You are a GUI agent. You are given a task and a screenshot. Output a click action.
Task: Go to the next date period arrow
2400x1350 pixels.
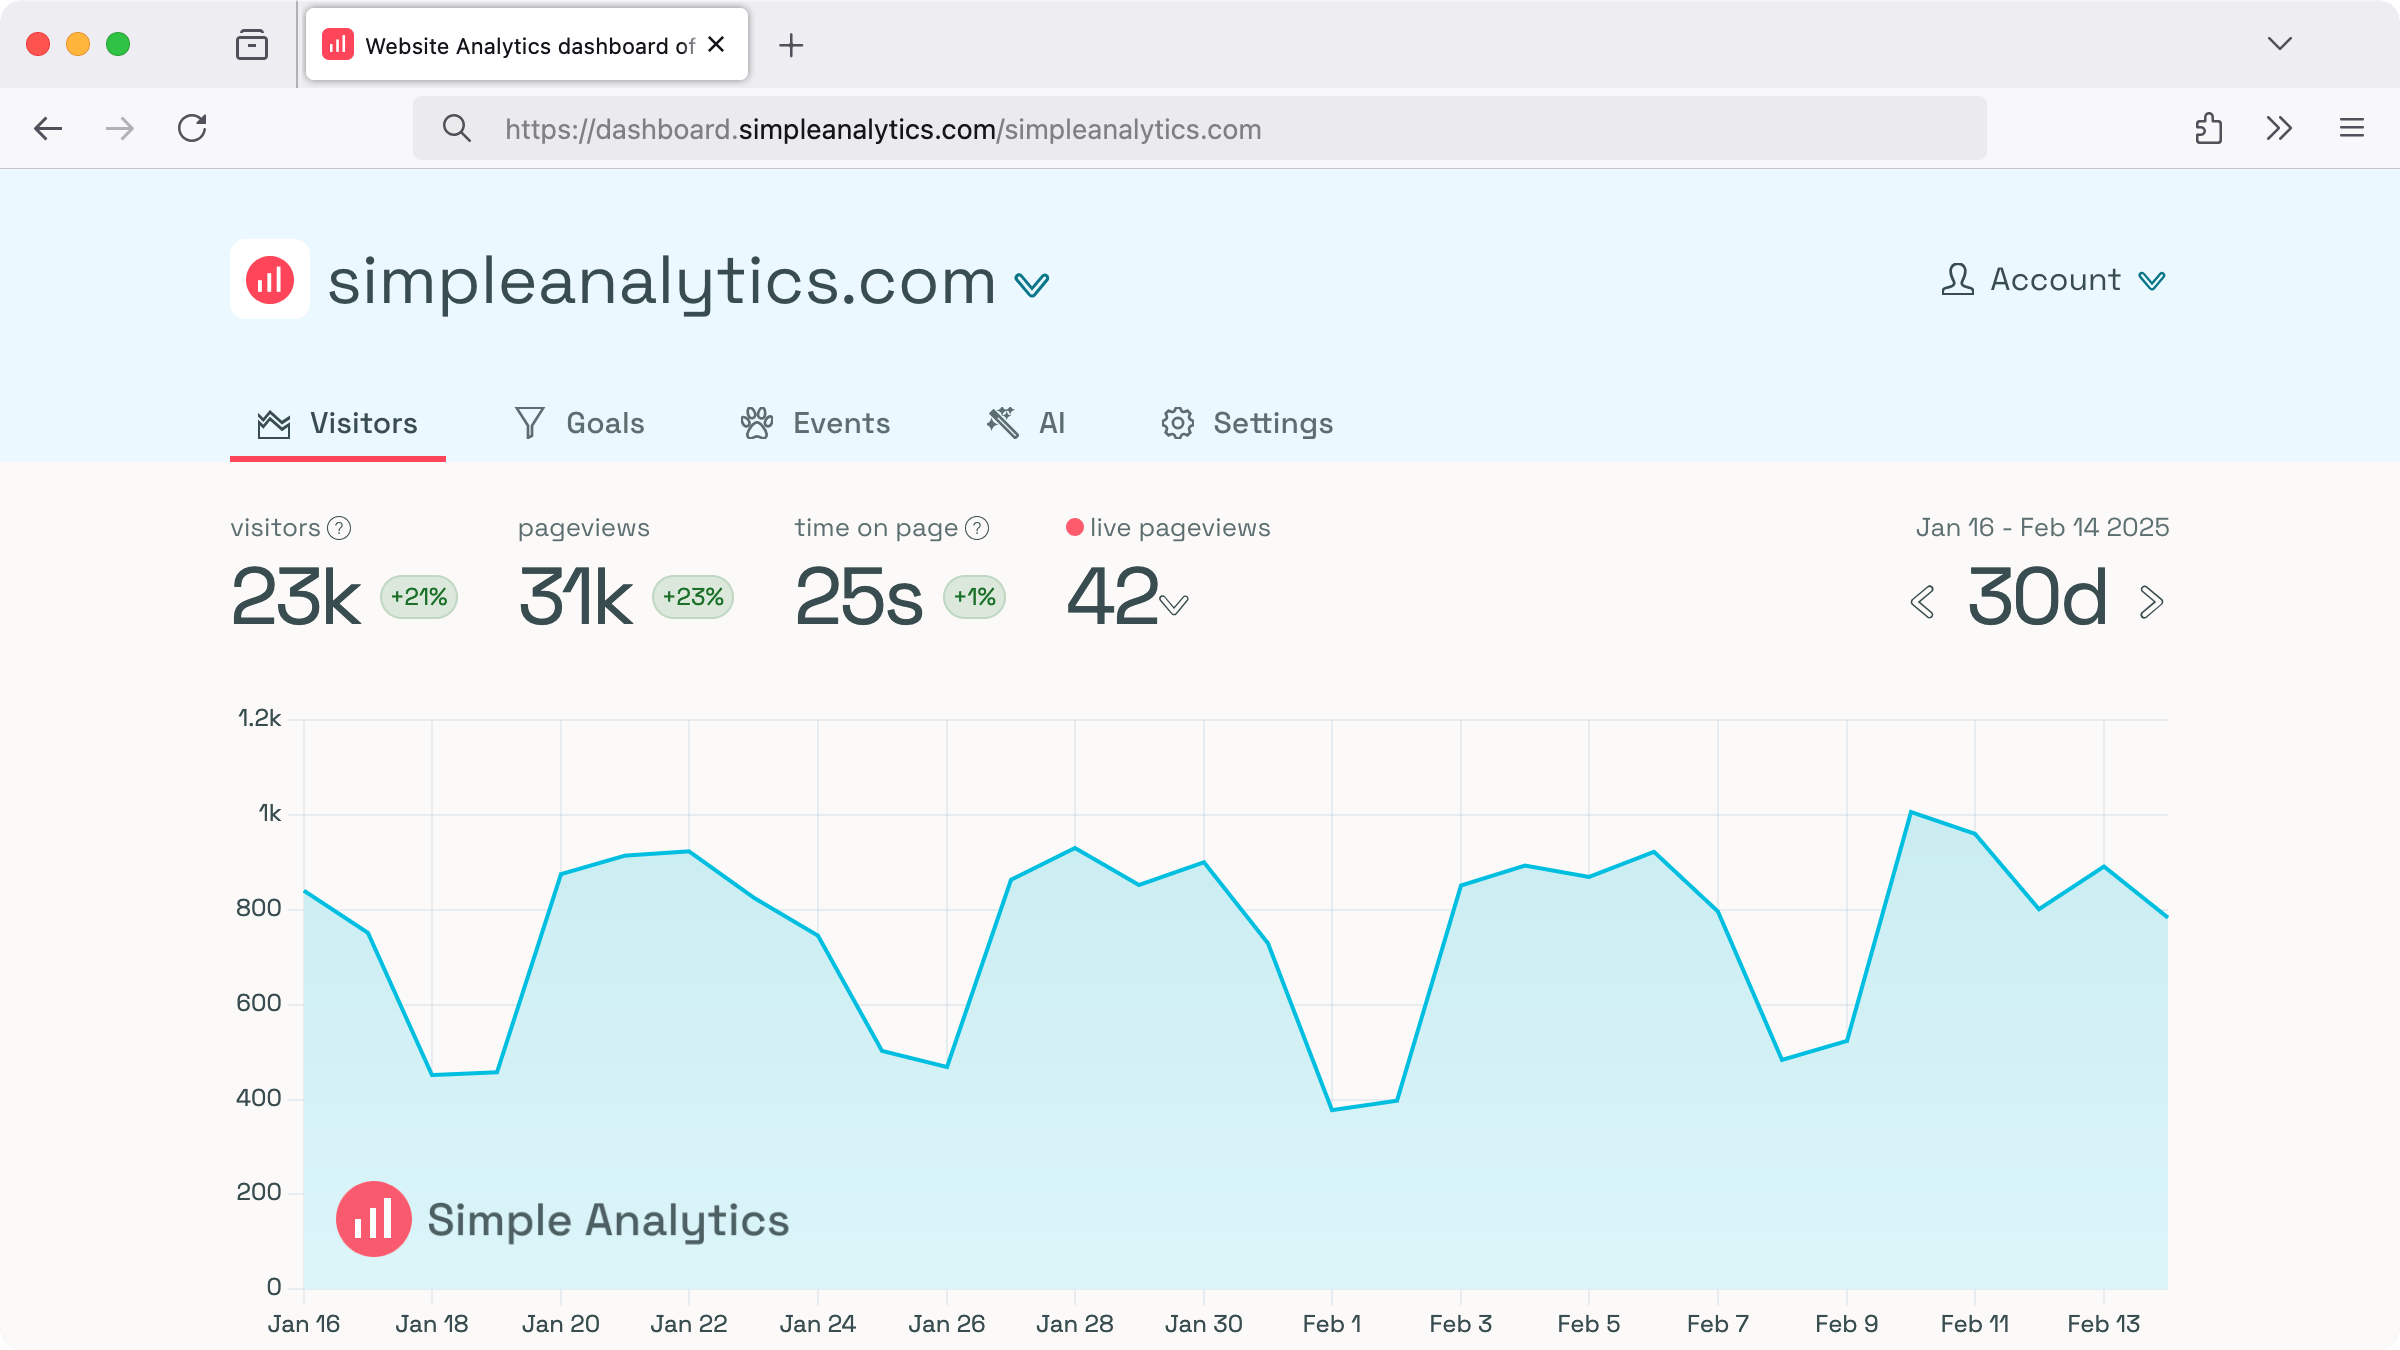click(2150, 601)
